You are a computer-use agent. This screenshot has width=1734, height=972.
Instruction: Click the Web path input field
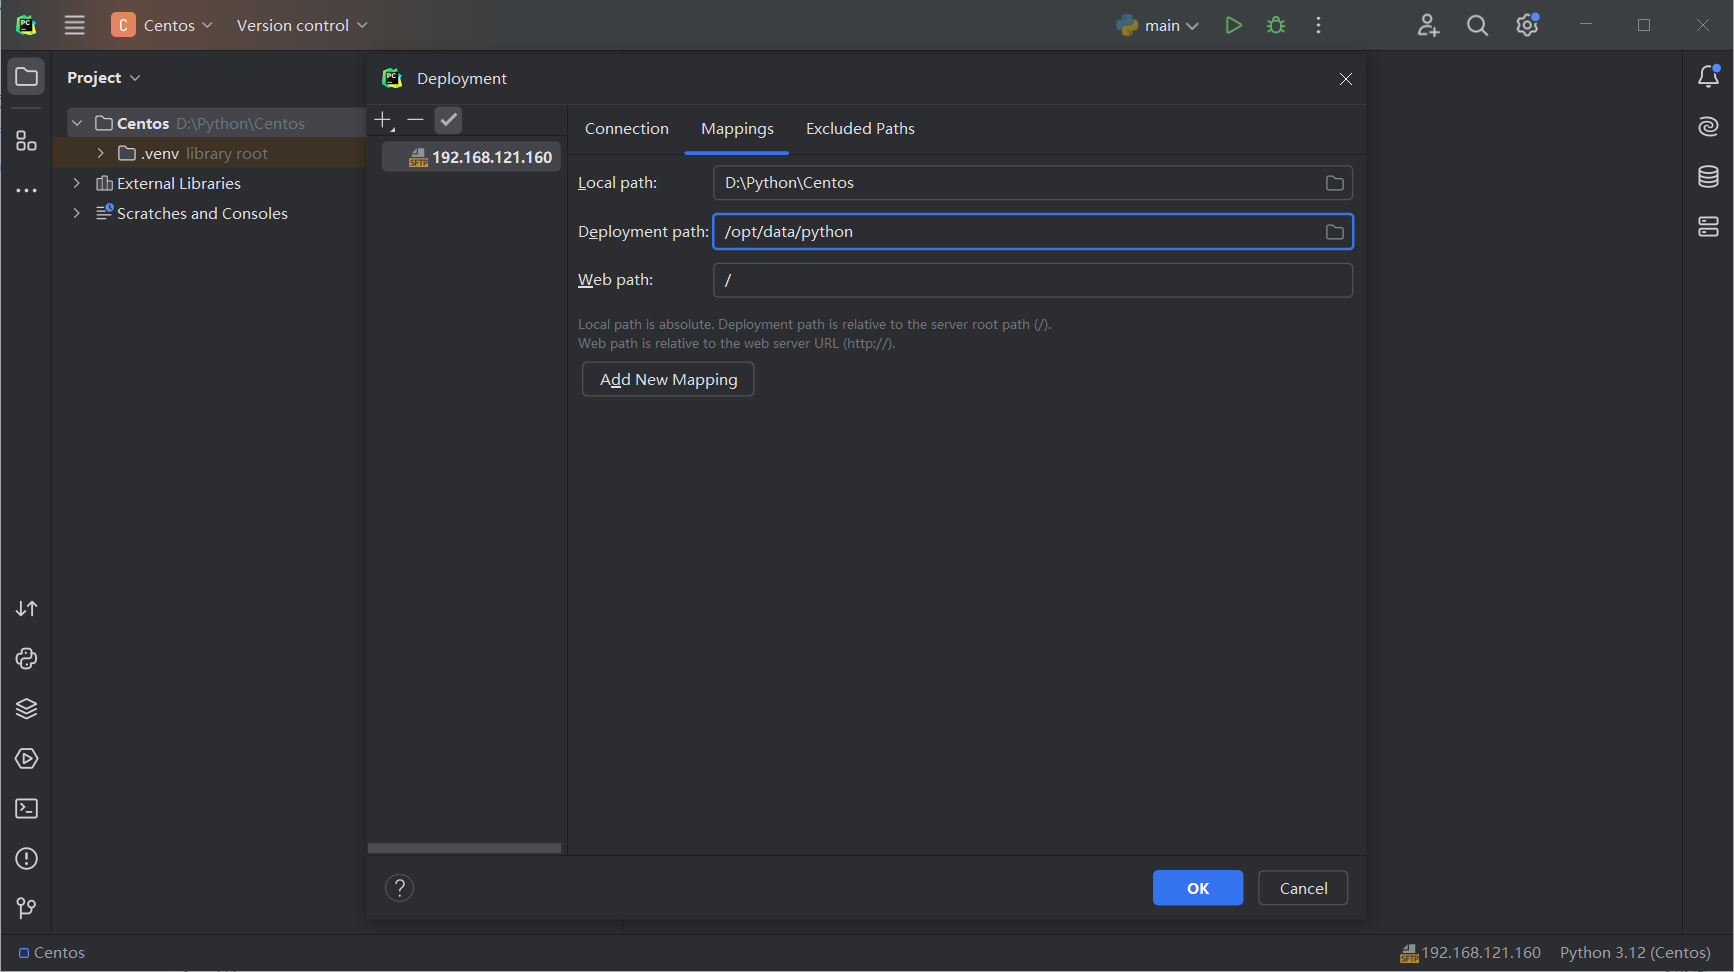pyautogui.click(x=1033, y=280)
